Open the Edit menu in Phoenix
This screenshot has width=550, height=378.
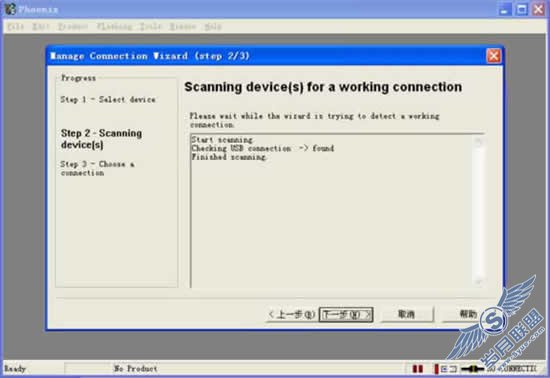(40, 27)
